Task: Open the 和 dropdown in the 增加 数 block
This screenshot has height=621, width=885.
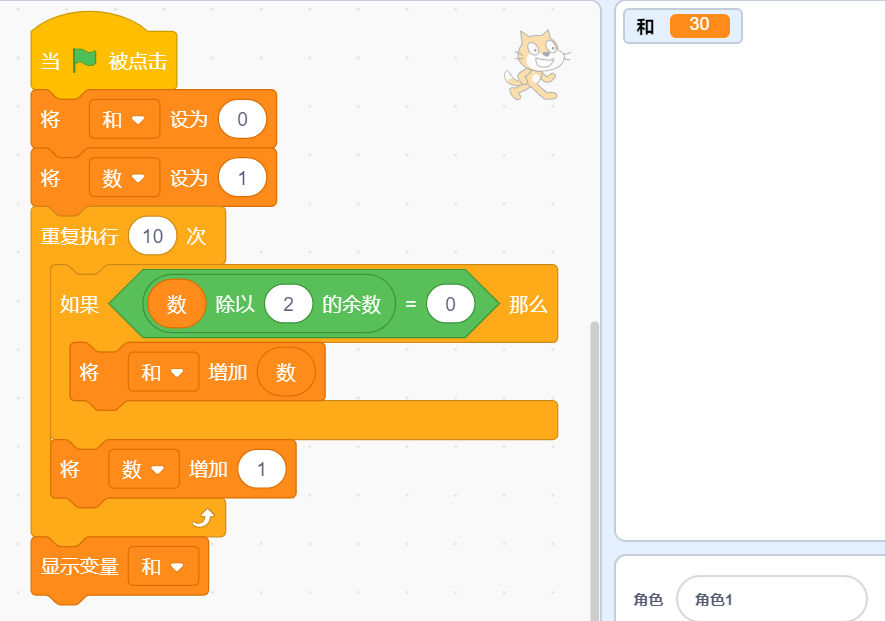Action: pyautogui.click(x=164, y=372)
